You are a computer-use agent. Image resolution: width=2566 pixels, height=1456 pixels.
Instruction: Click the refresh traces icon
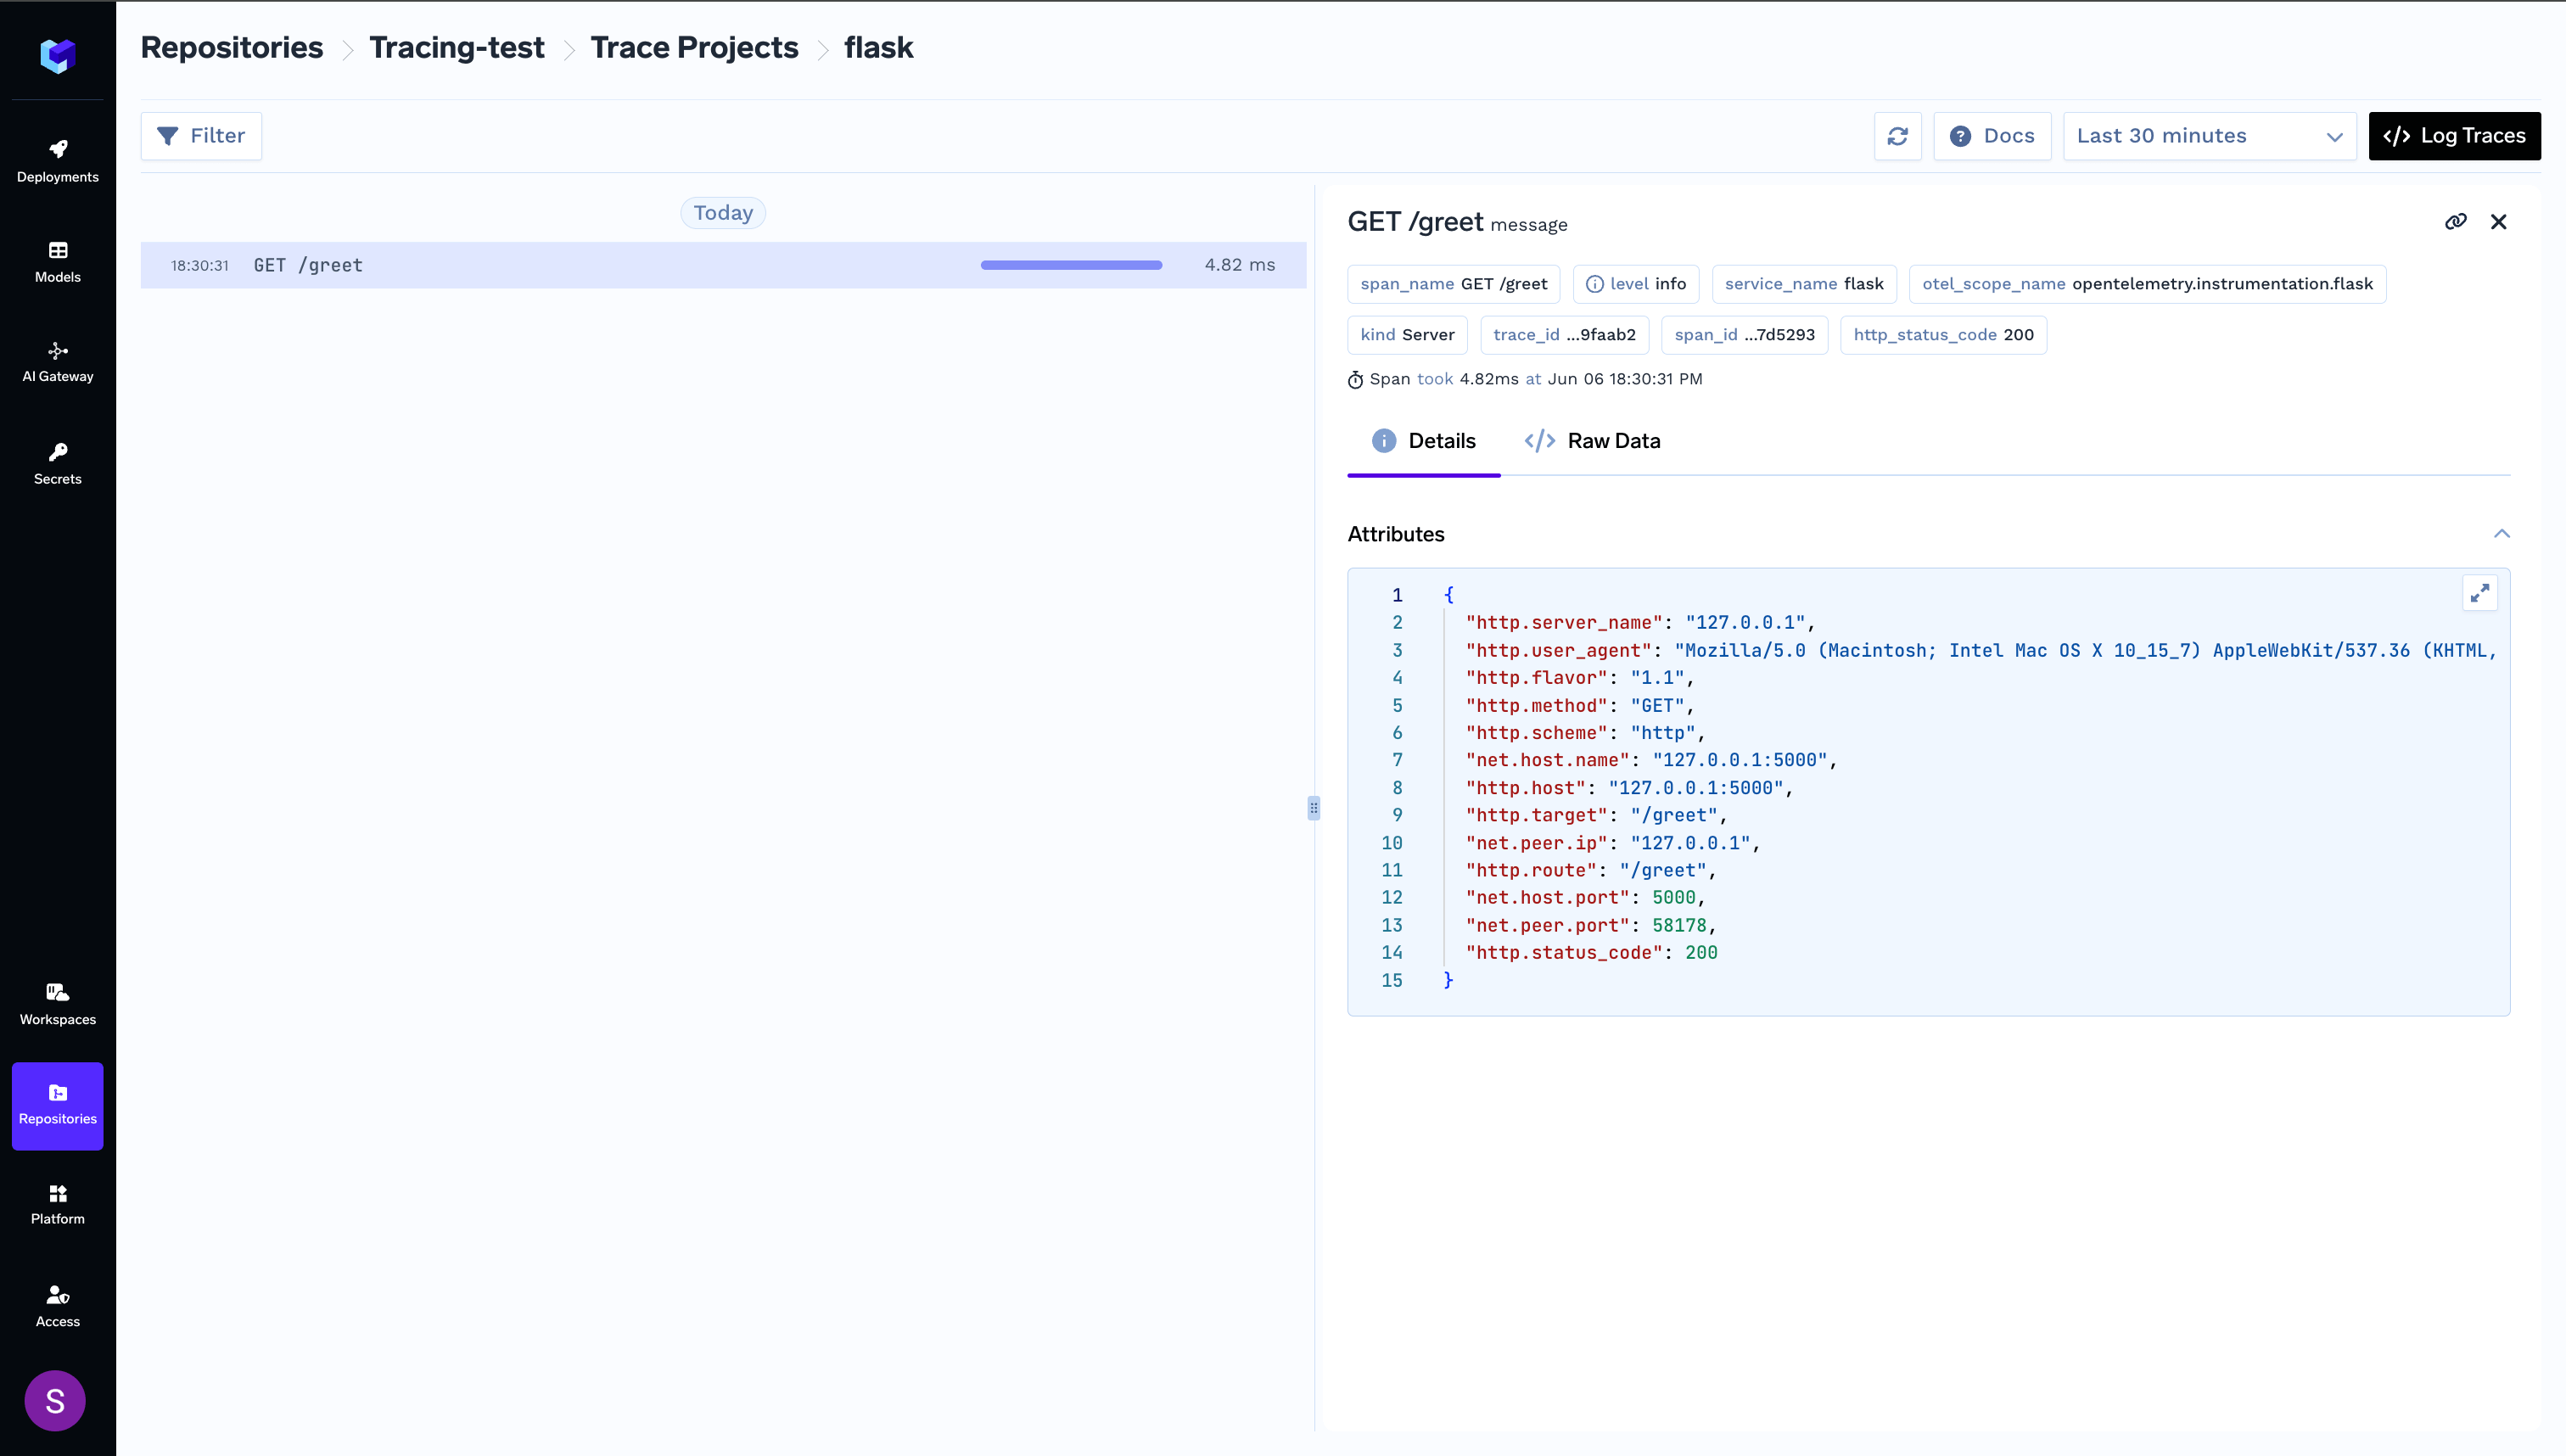click(1897, 136)
